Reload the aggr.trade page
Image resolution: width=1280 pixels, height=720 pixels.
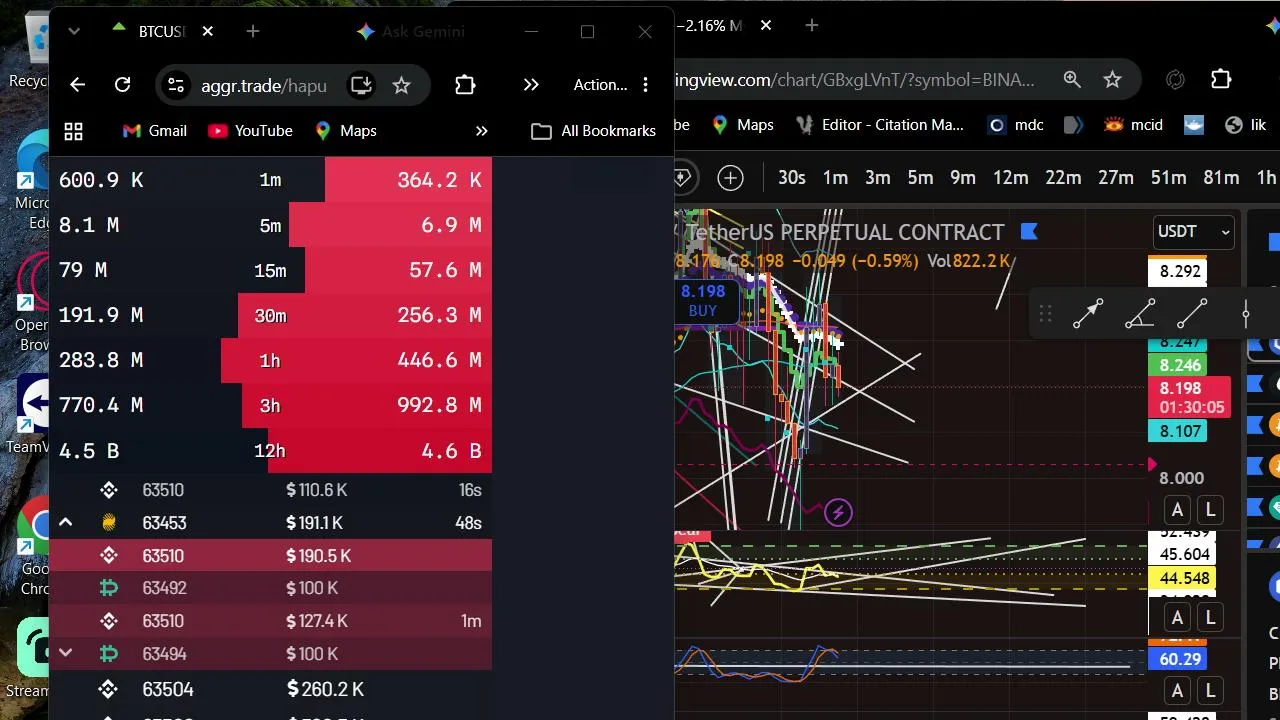coord(122,85)
